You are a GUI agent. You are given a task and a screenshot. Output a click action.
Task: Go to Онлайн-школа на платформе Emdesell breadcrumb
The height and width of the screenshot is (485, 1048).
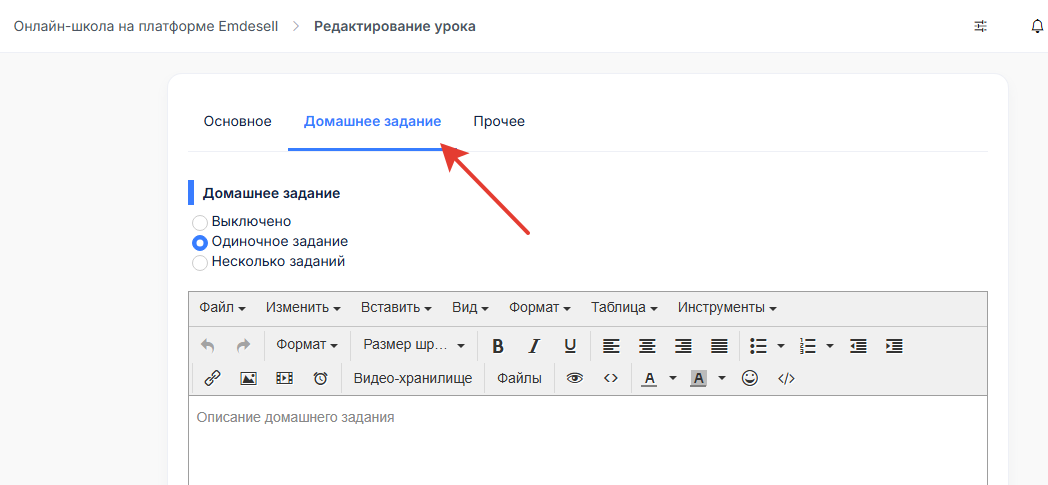click(146, 27)
